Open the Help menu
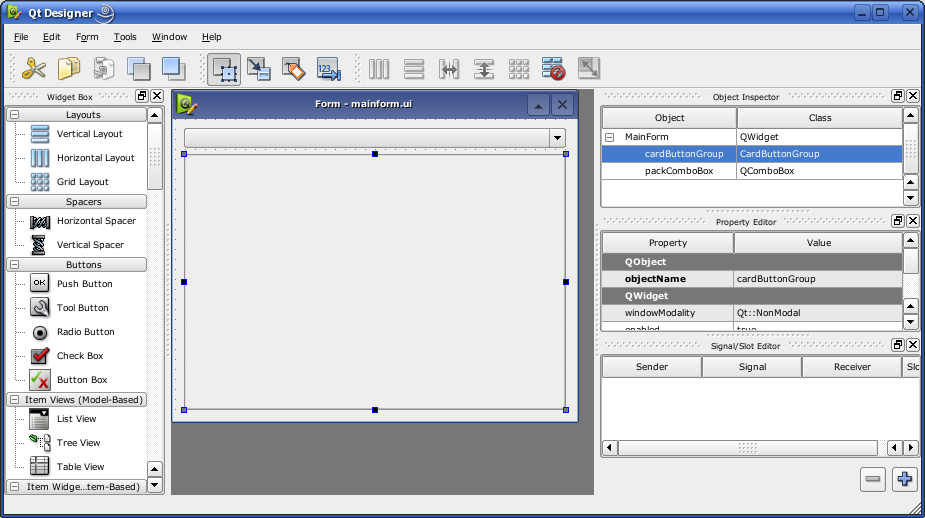The width and height of the screenshot is (925, 518). 212,37
